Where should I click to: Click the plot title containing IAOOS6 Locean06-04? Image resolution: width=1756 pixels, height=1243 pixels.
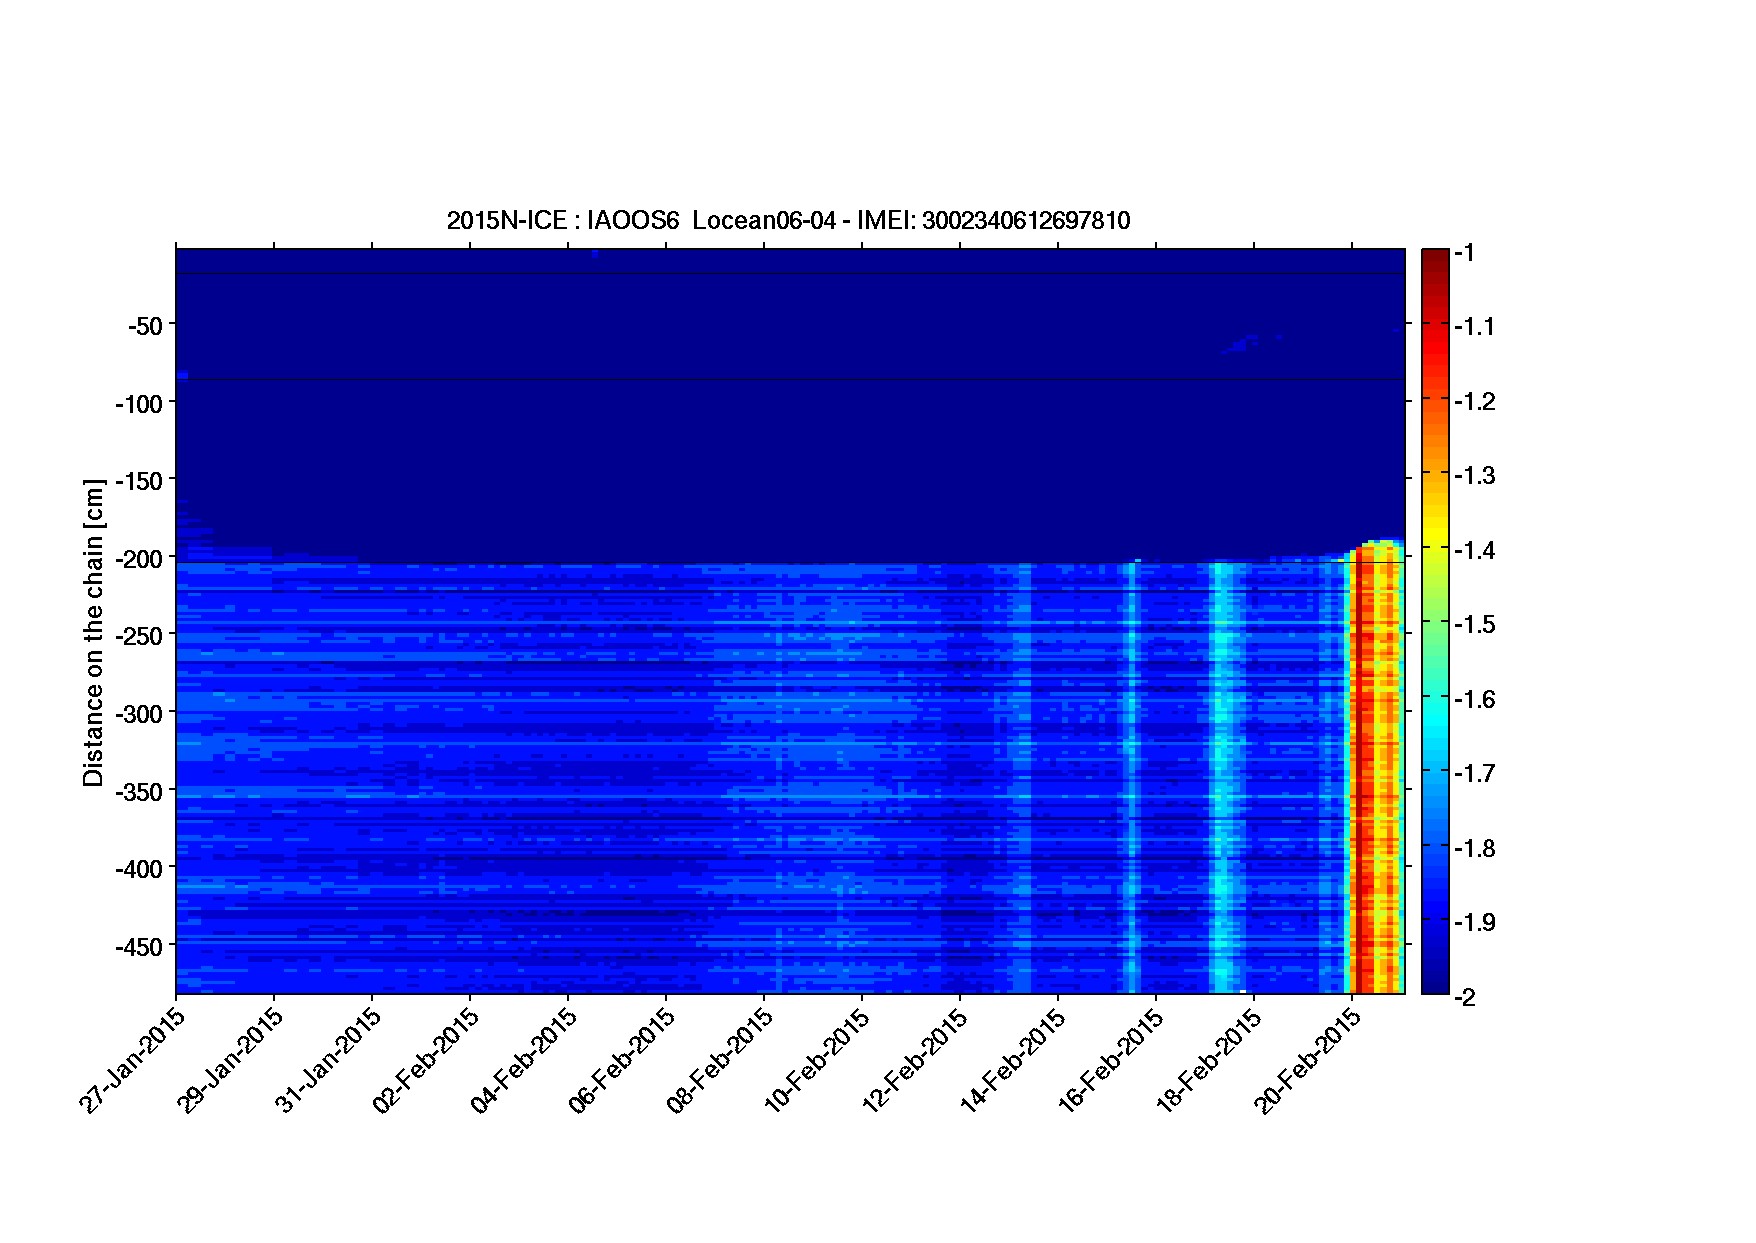(x=788, y=221)
